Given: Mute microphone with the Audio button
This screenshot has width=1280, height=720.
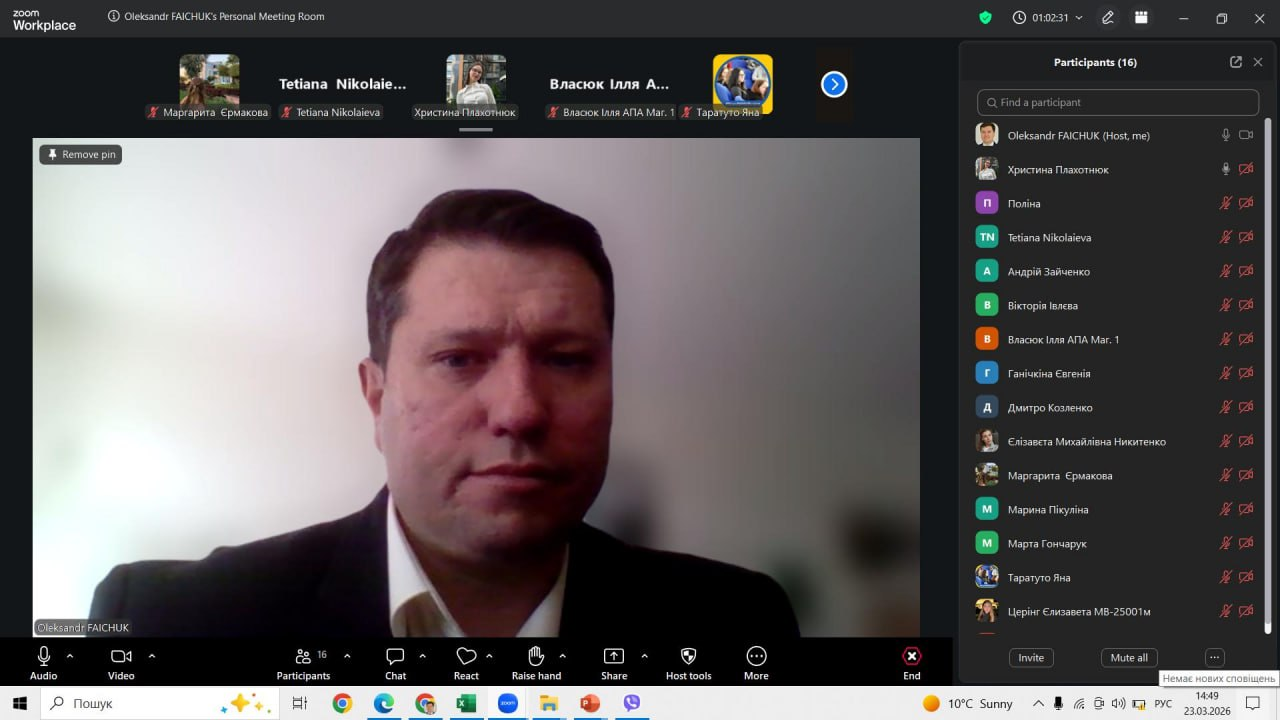Looking at the screenshot, I should pos(43,663).
